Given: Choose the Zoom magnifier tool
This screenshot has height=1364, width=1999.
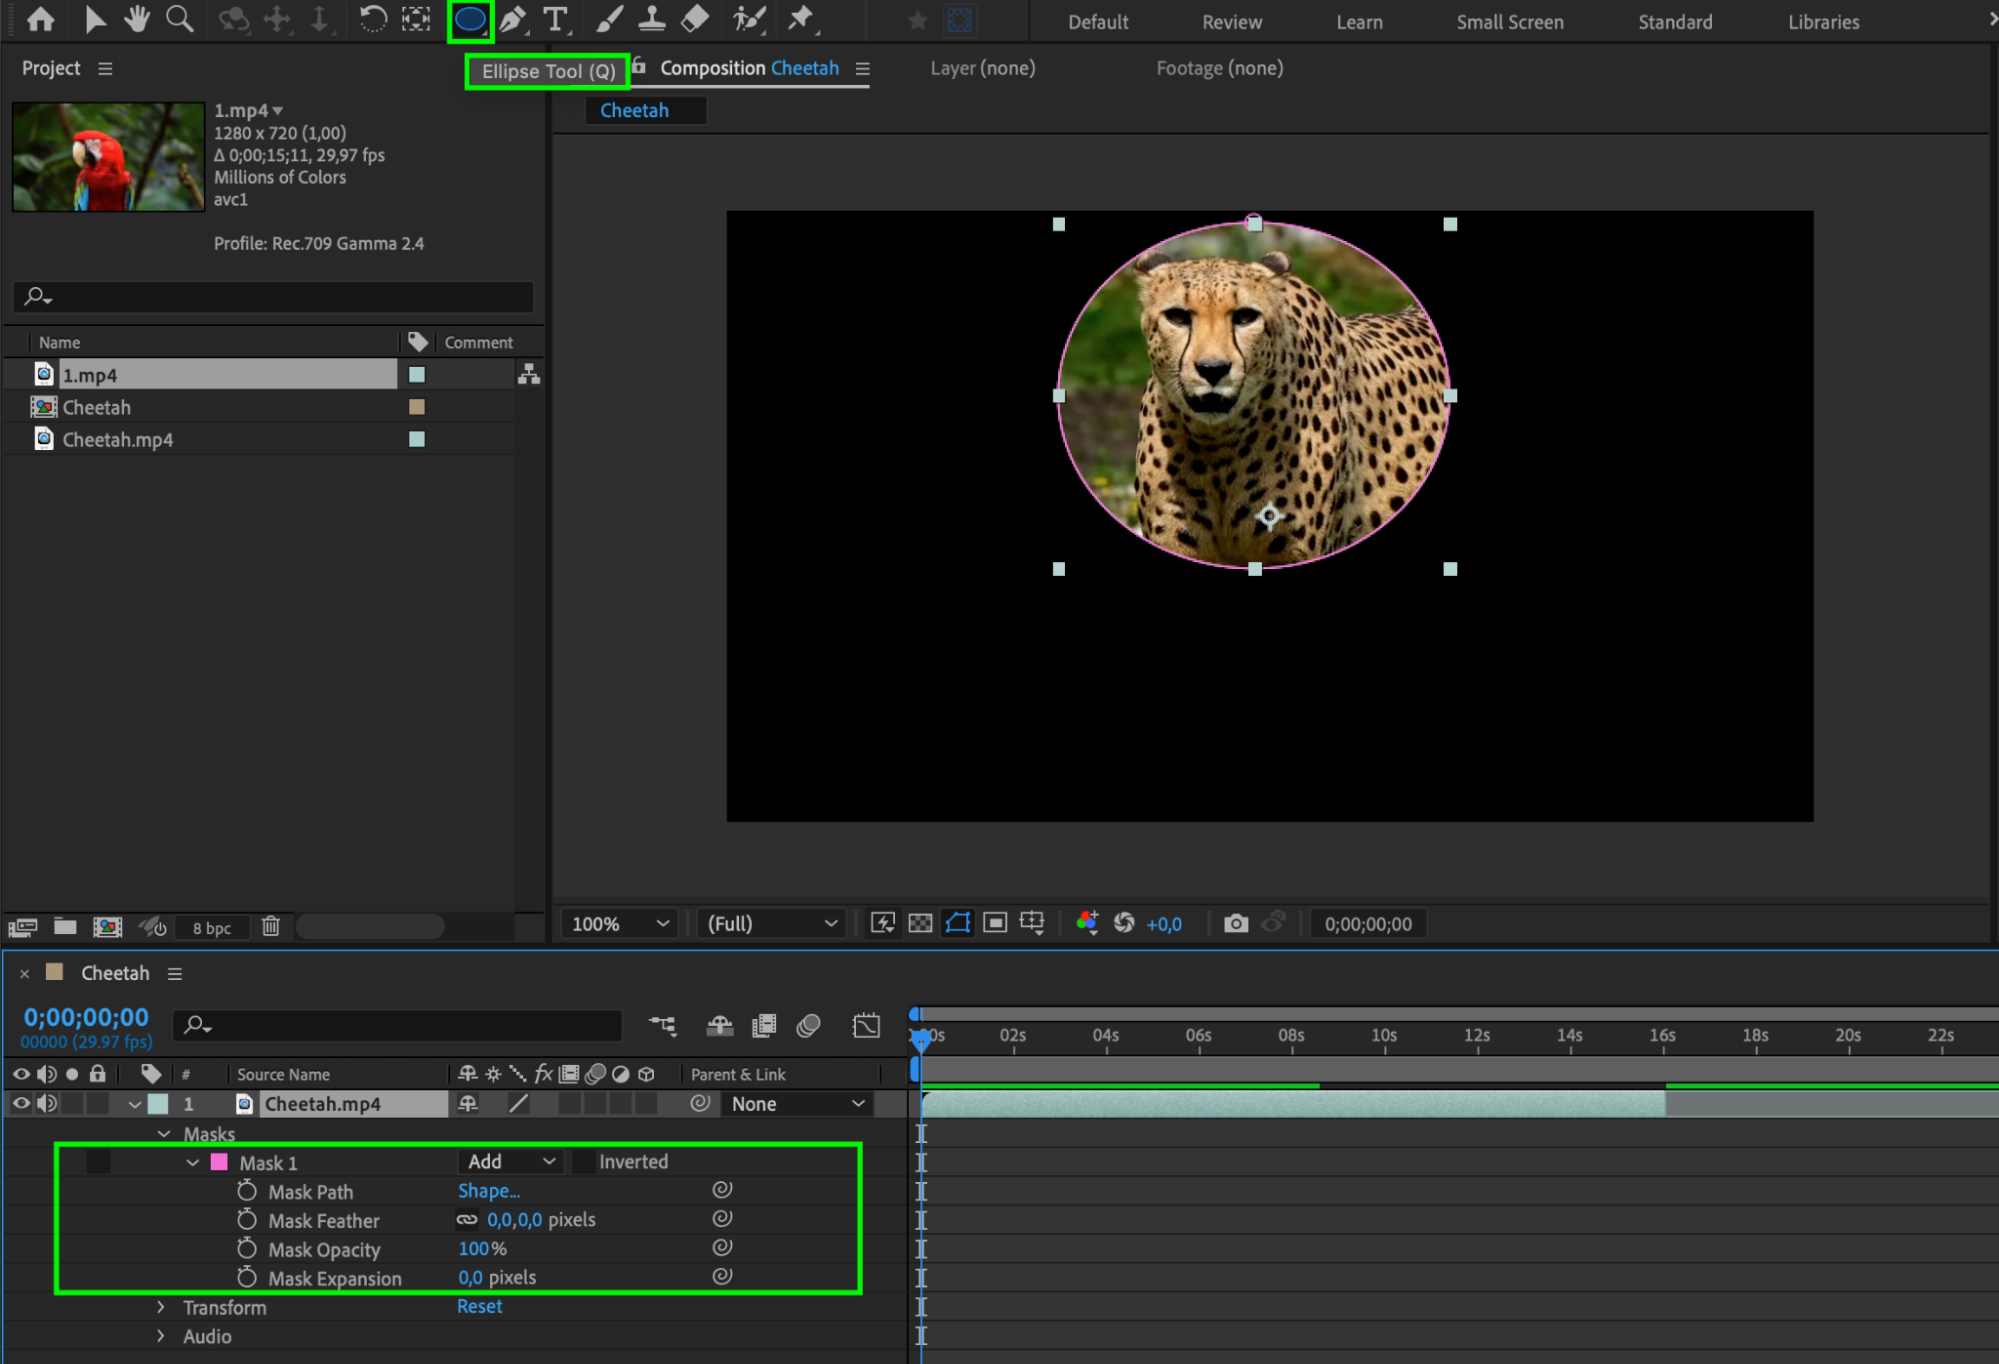Looking at the screenshot, I should [179, 19].
